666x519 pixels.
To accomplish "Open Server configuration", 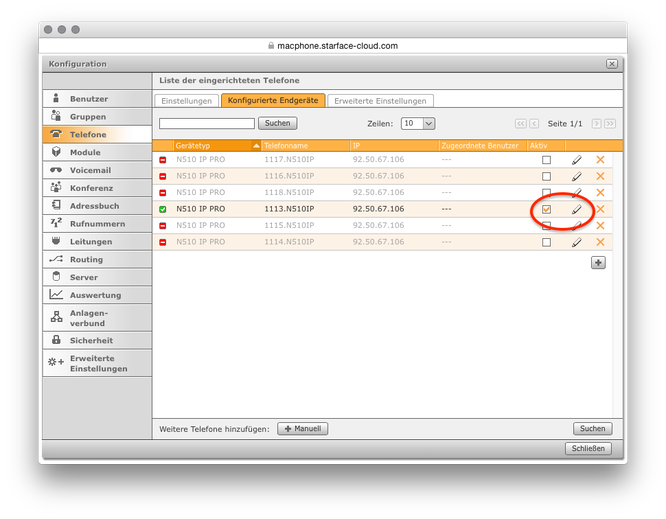I will click(x=97, y=277).
